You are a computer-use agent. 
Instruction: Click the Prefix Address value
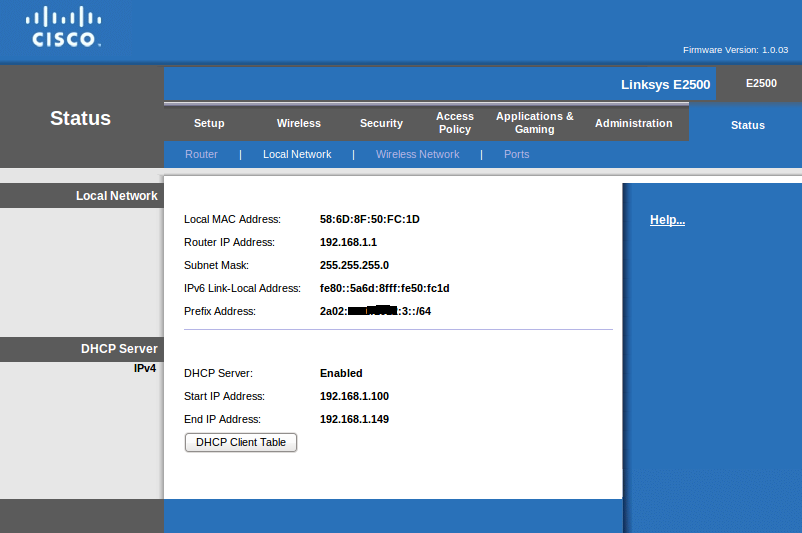[375, 311]
